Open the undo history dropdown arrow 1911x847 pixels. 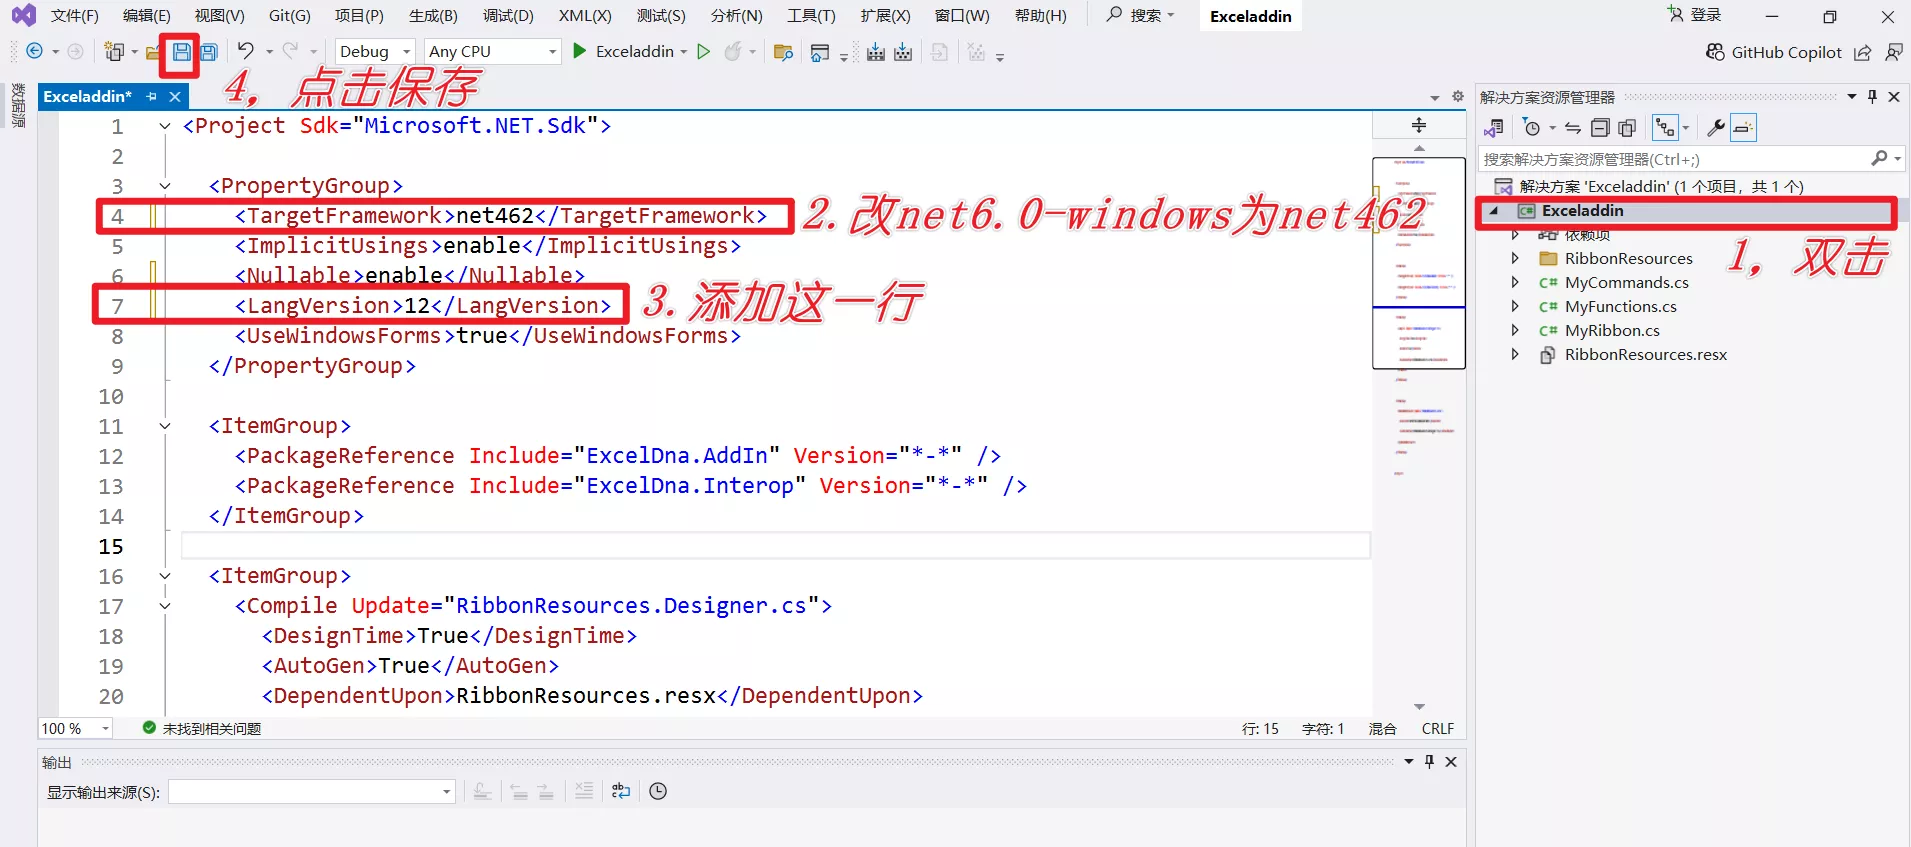(x=269, y=52)
